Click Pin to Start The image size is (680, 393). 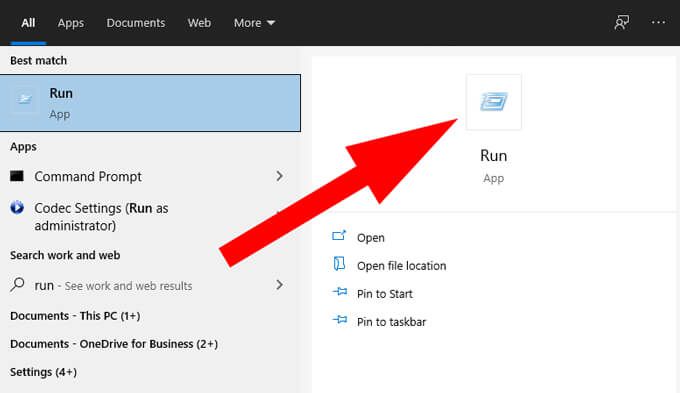tap(385, 294)
